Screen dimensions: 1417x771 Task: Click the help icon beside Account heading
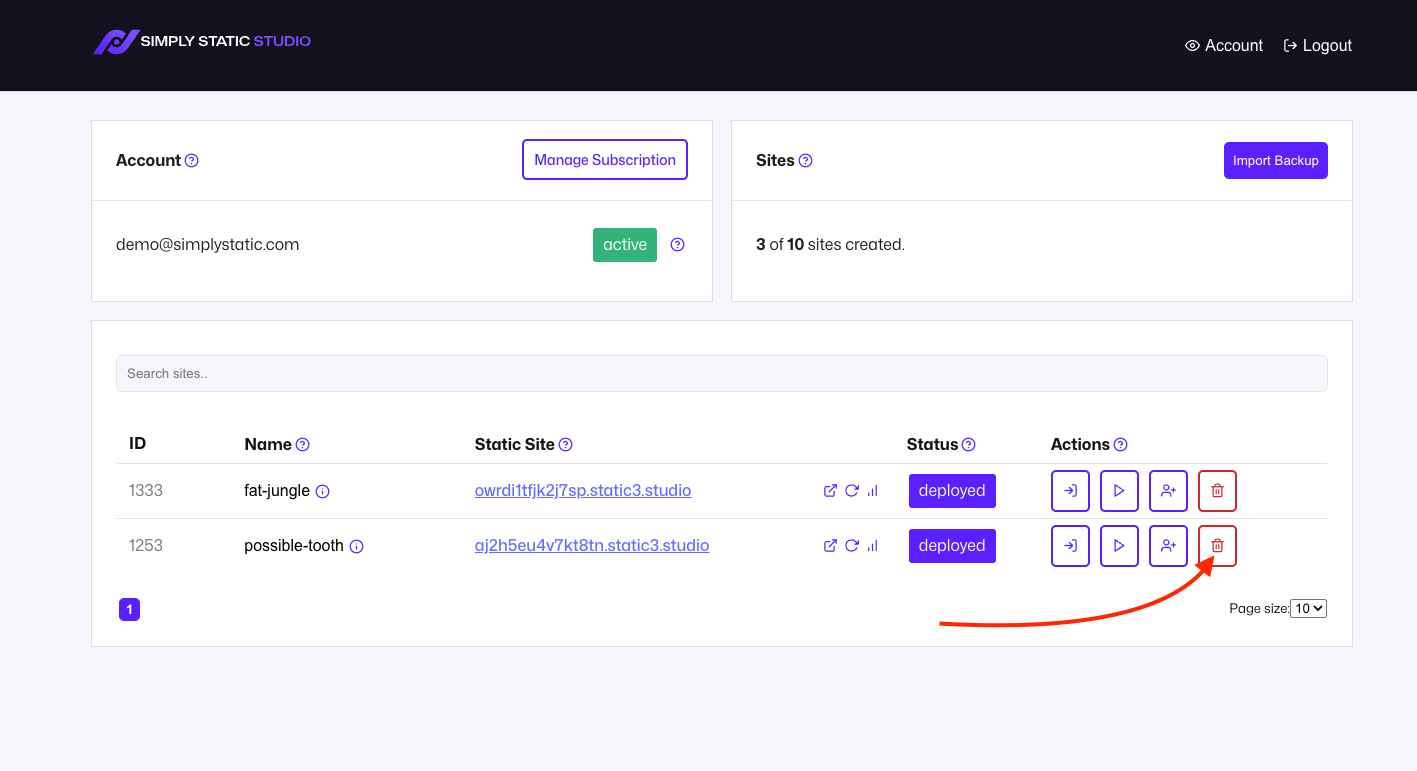tap(192, 161)
